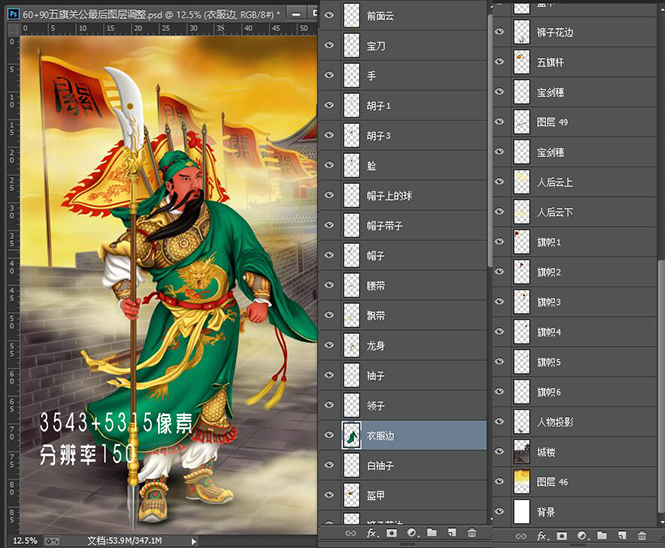Click the document title tab text
This screenshot has height=548, width=665.
[x=151, y=14]
